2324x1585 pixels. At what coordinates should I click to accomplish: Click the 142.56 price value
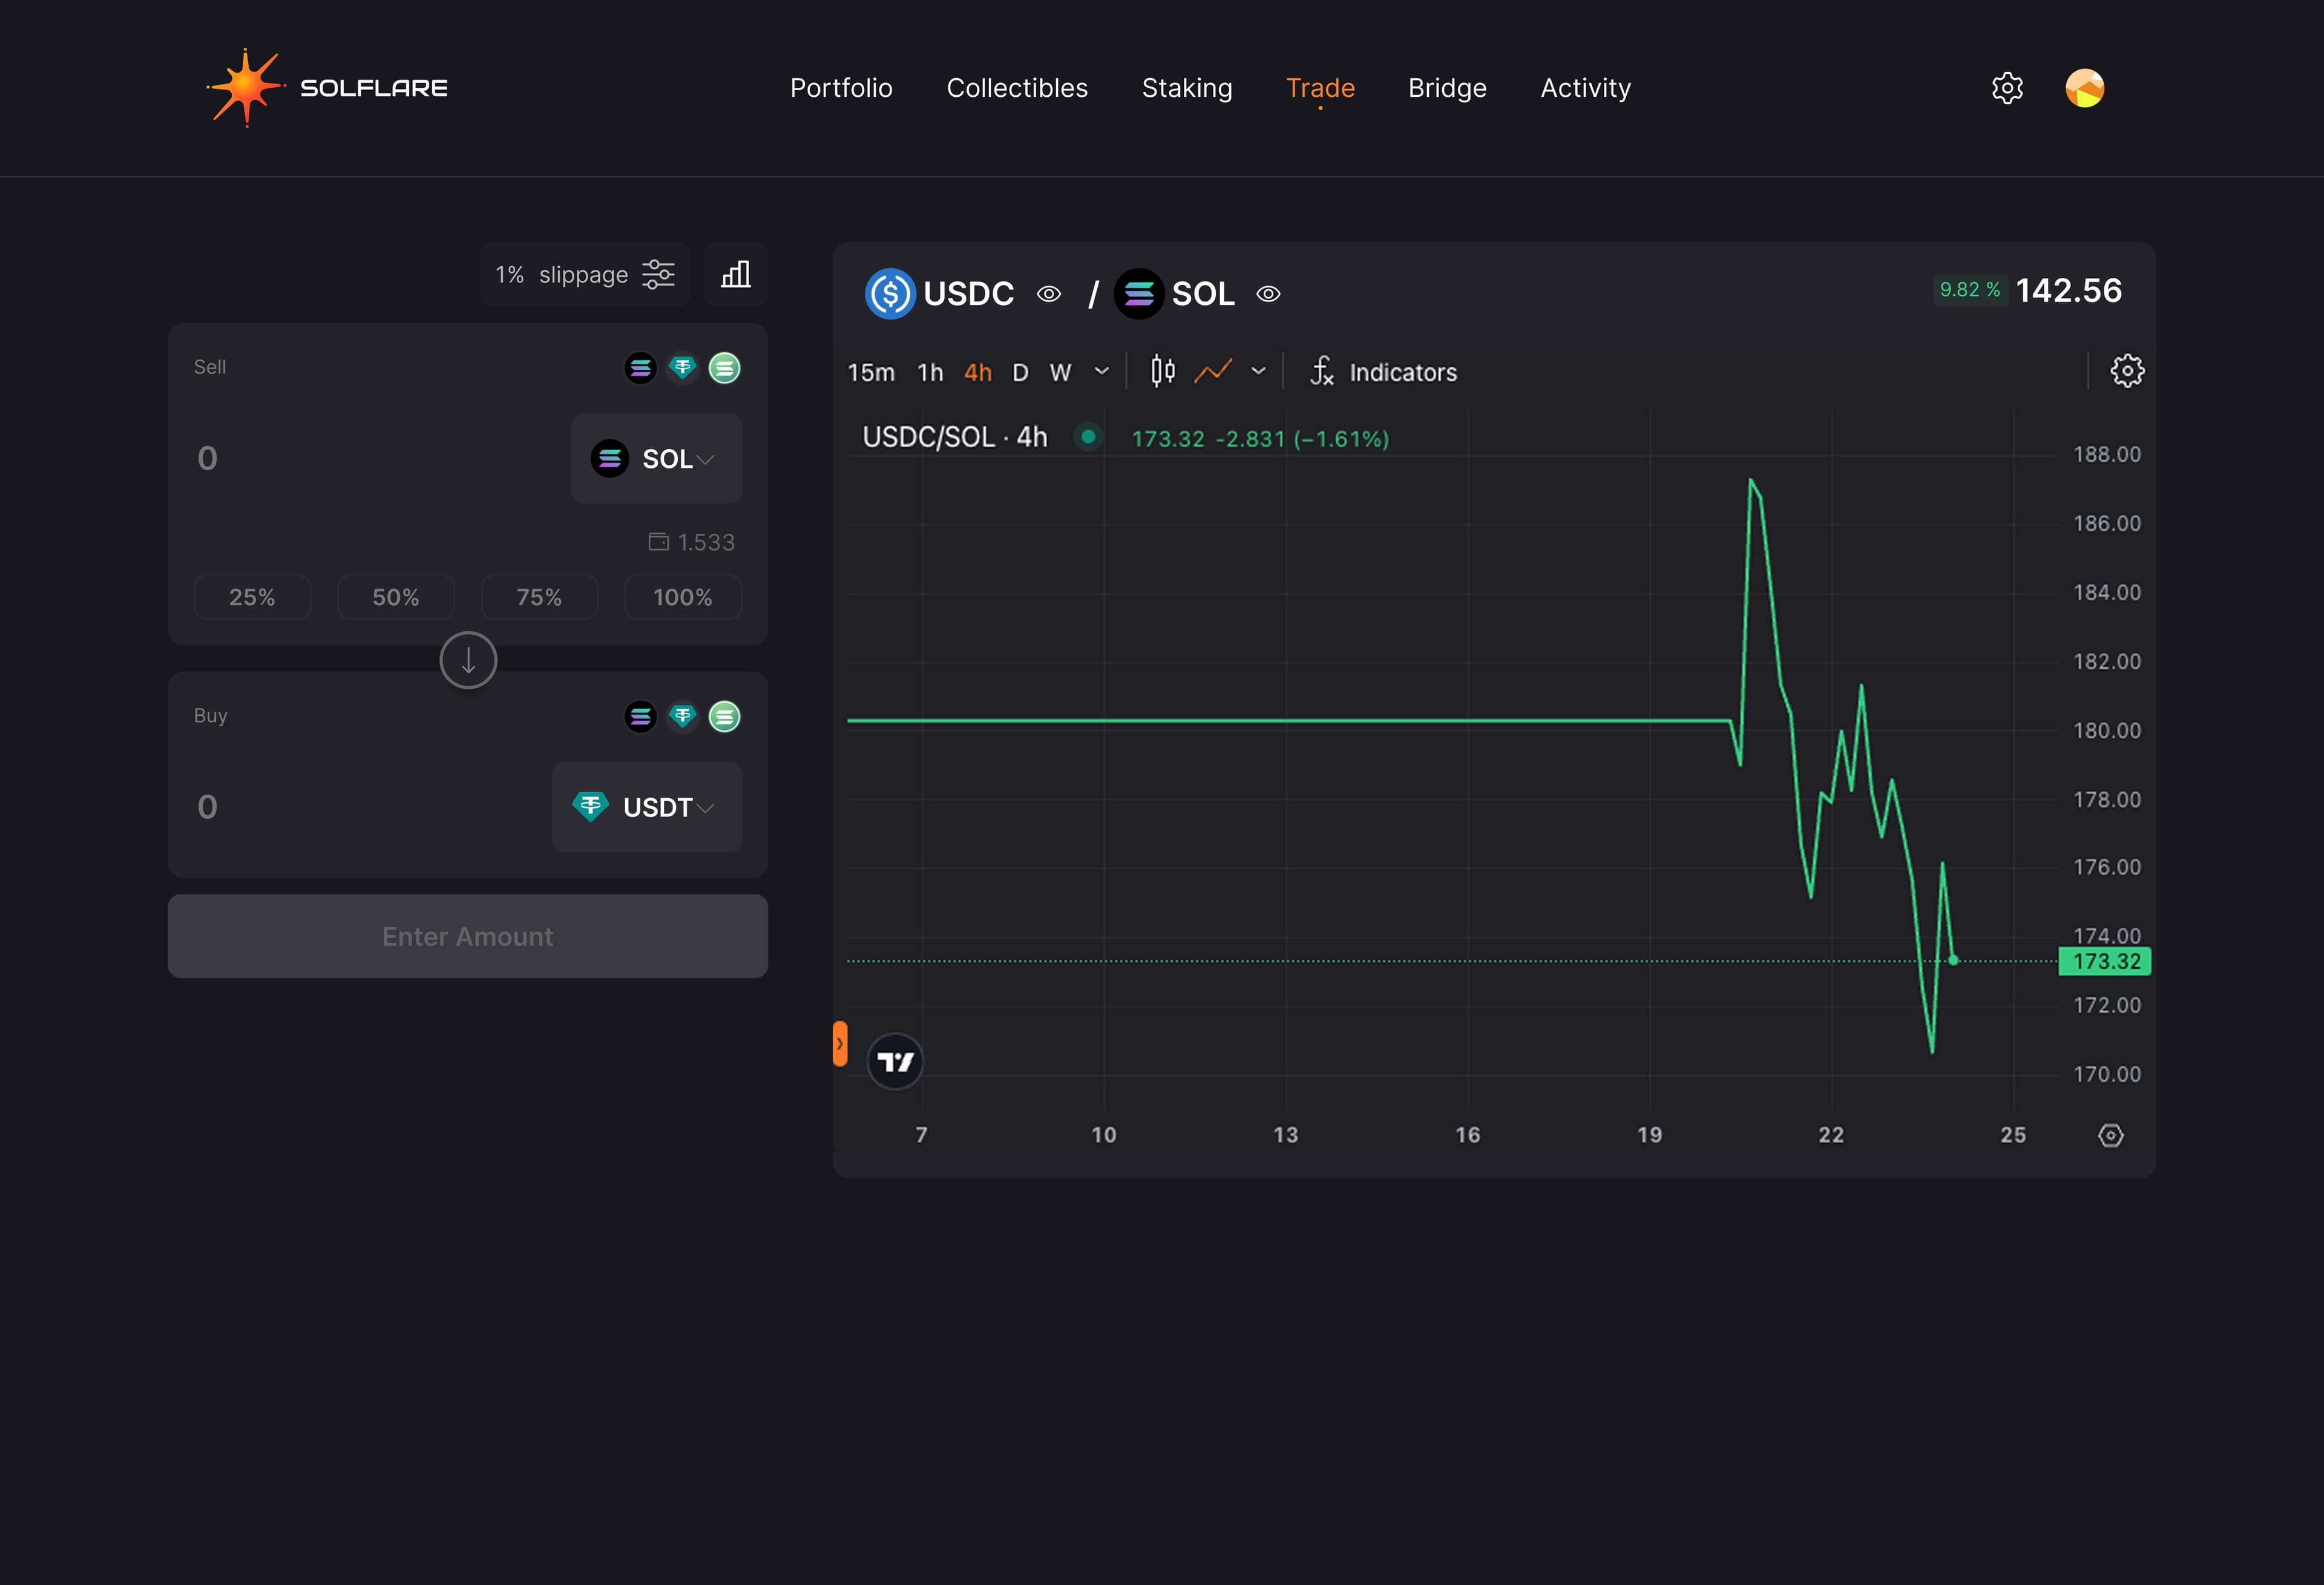tap(2068, 290)
